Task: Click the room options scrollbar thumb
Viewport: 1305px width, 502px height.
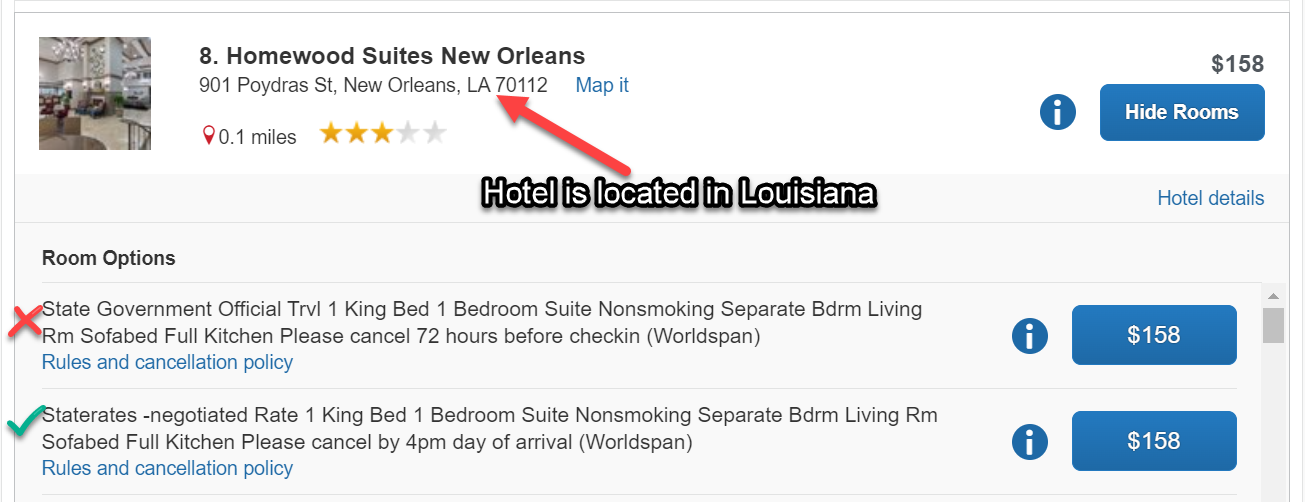Action: point(1272,326)
